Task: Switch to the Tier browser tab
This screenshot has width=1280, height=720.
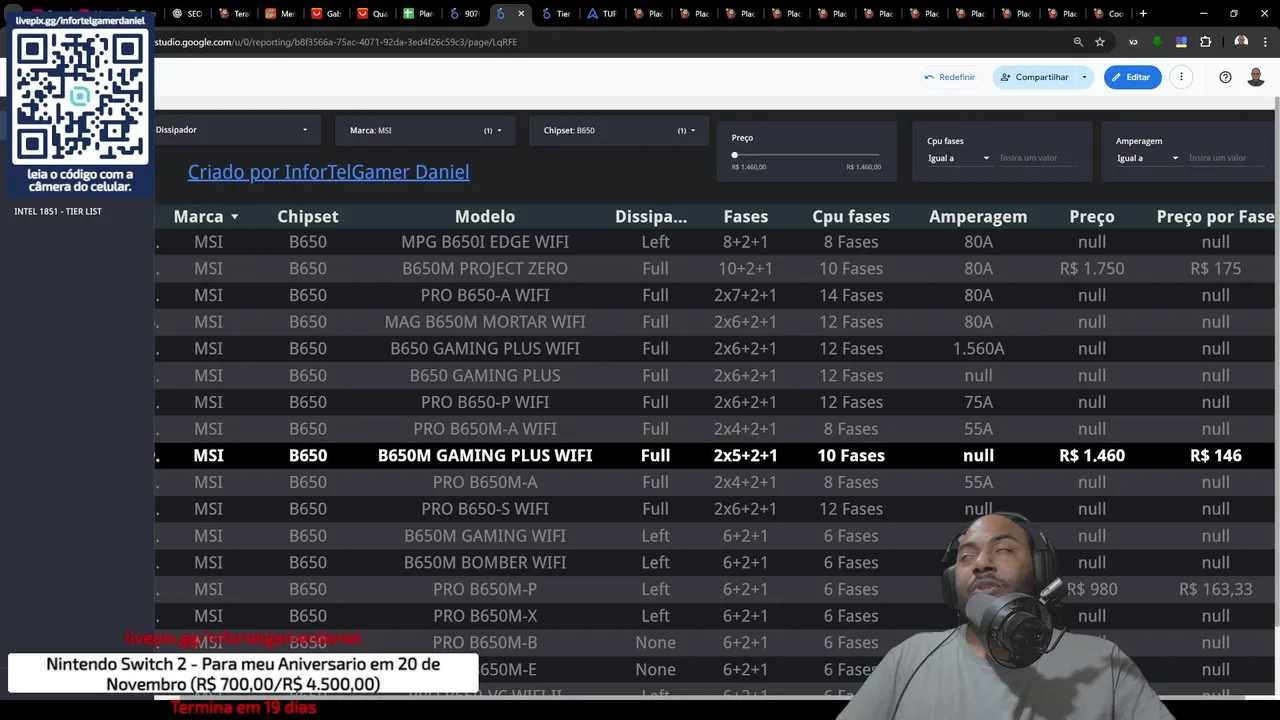Action: 556,14
